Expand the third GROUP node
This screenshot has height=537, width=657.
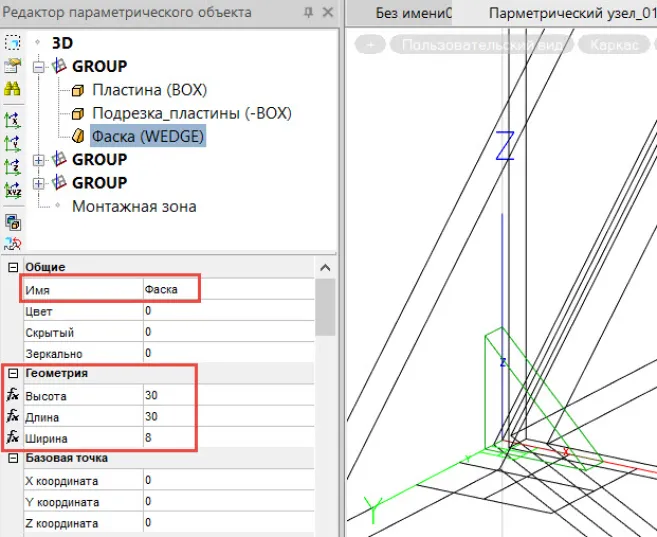pos(39,183)
